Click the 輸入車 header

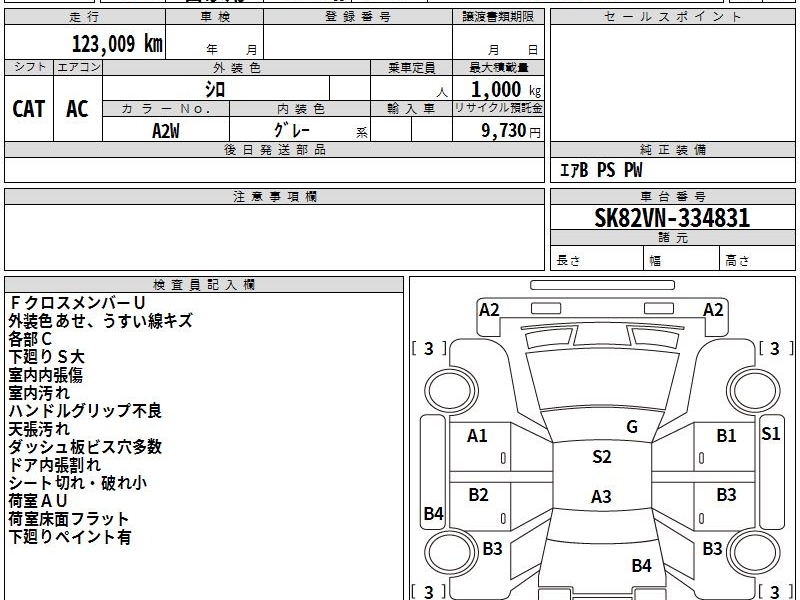[411, 109]
